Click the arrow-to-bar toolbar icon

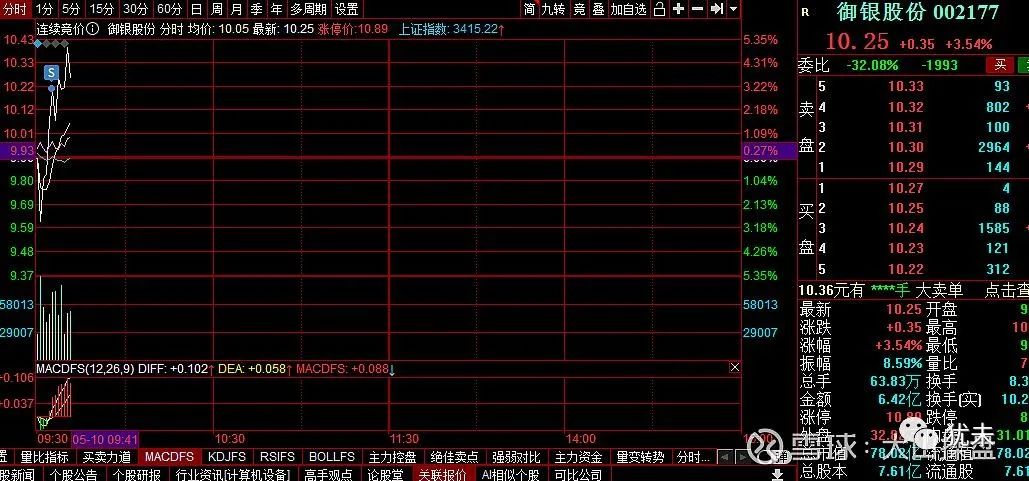coord(717,9)
